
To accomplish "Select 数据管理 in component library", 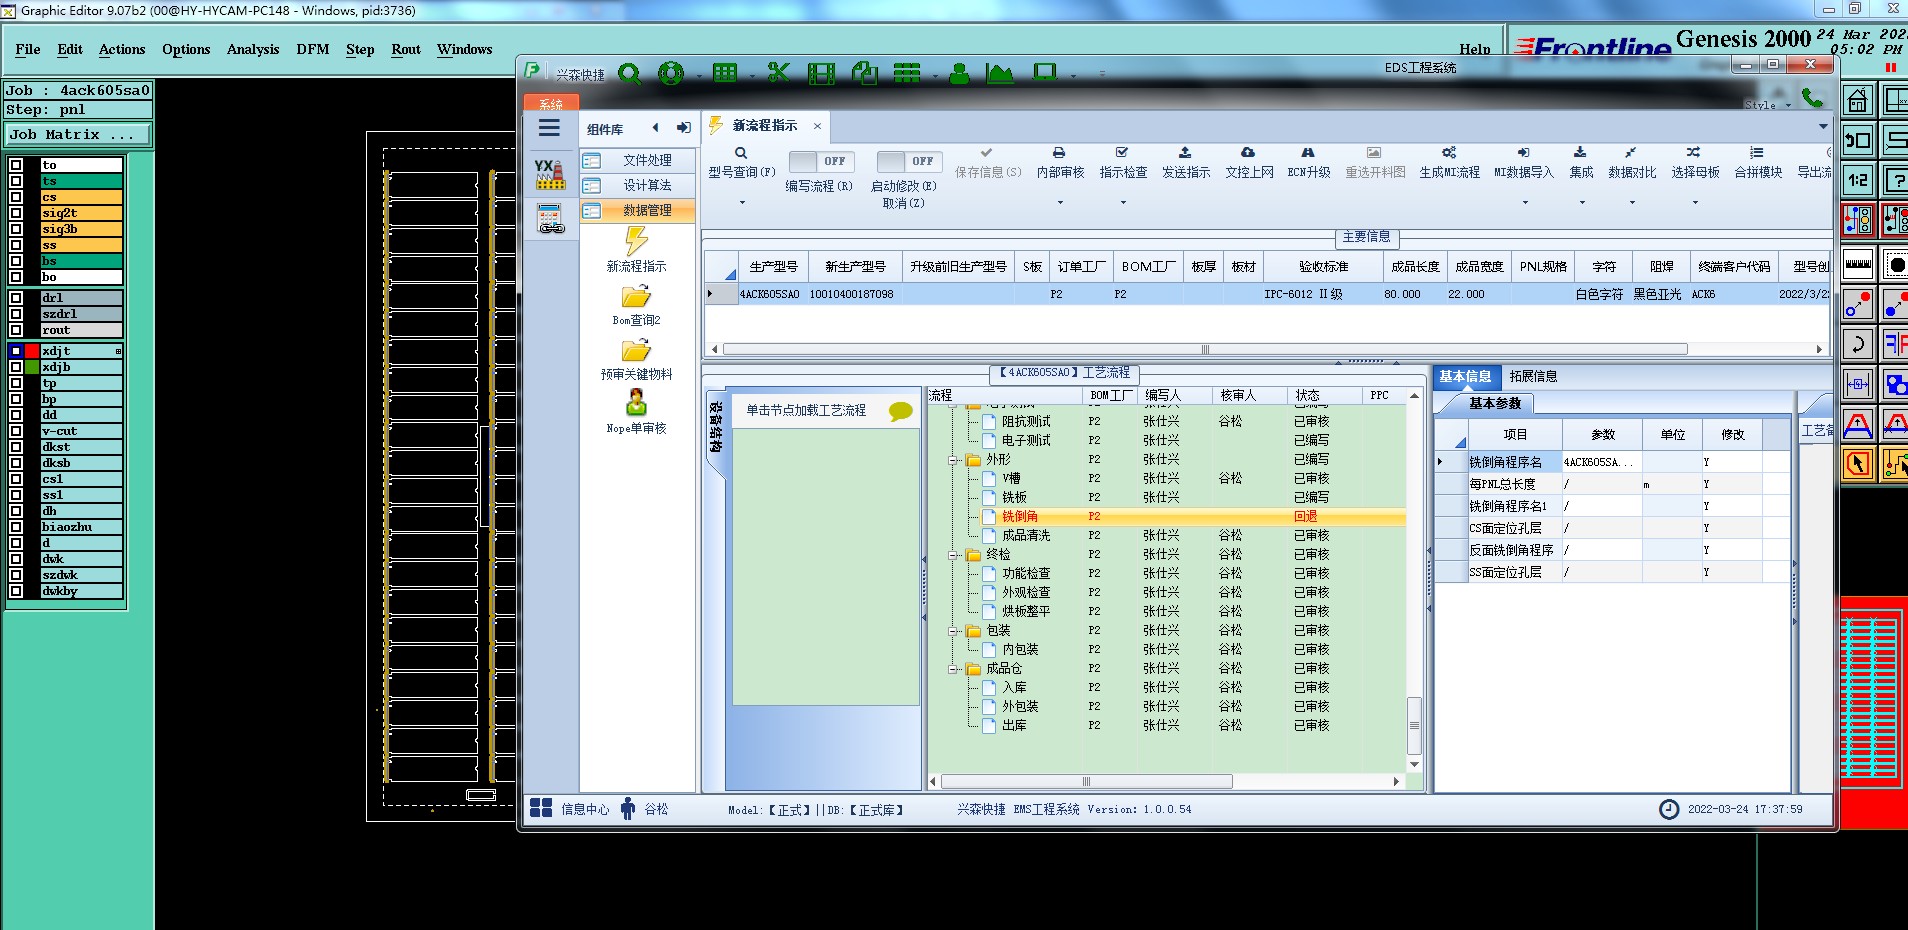I will (x=637, y=210).
